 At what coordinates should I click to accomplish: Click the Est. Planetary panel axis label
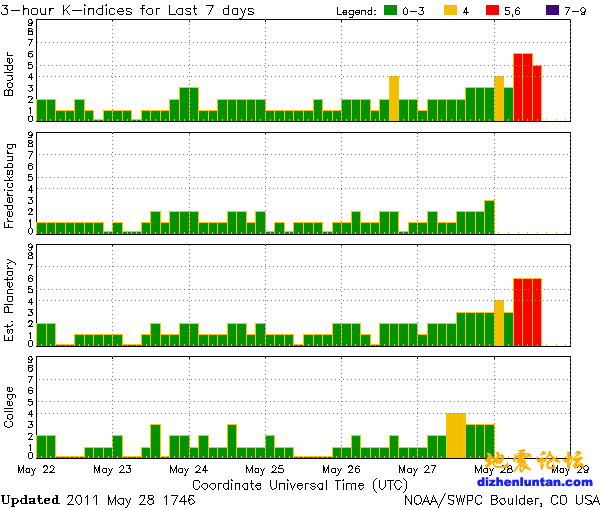pyautogui.click(x=10, y=300)
